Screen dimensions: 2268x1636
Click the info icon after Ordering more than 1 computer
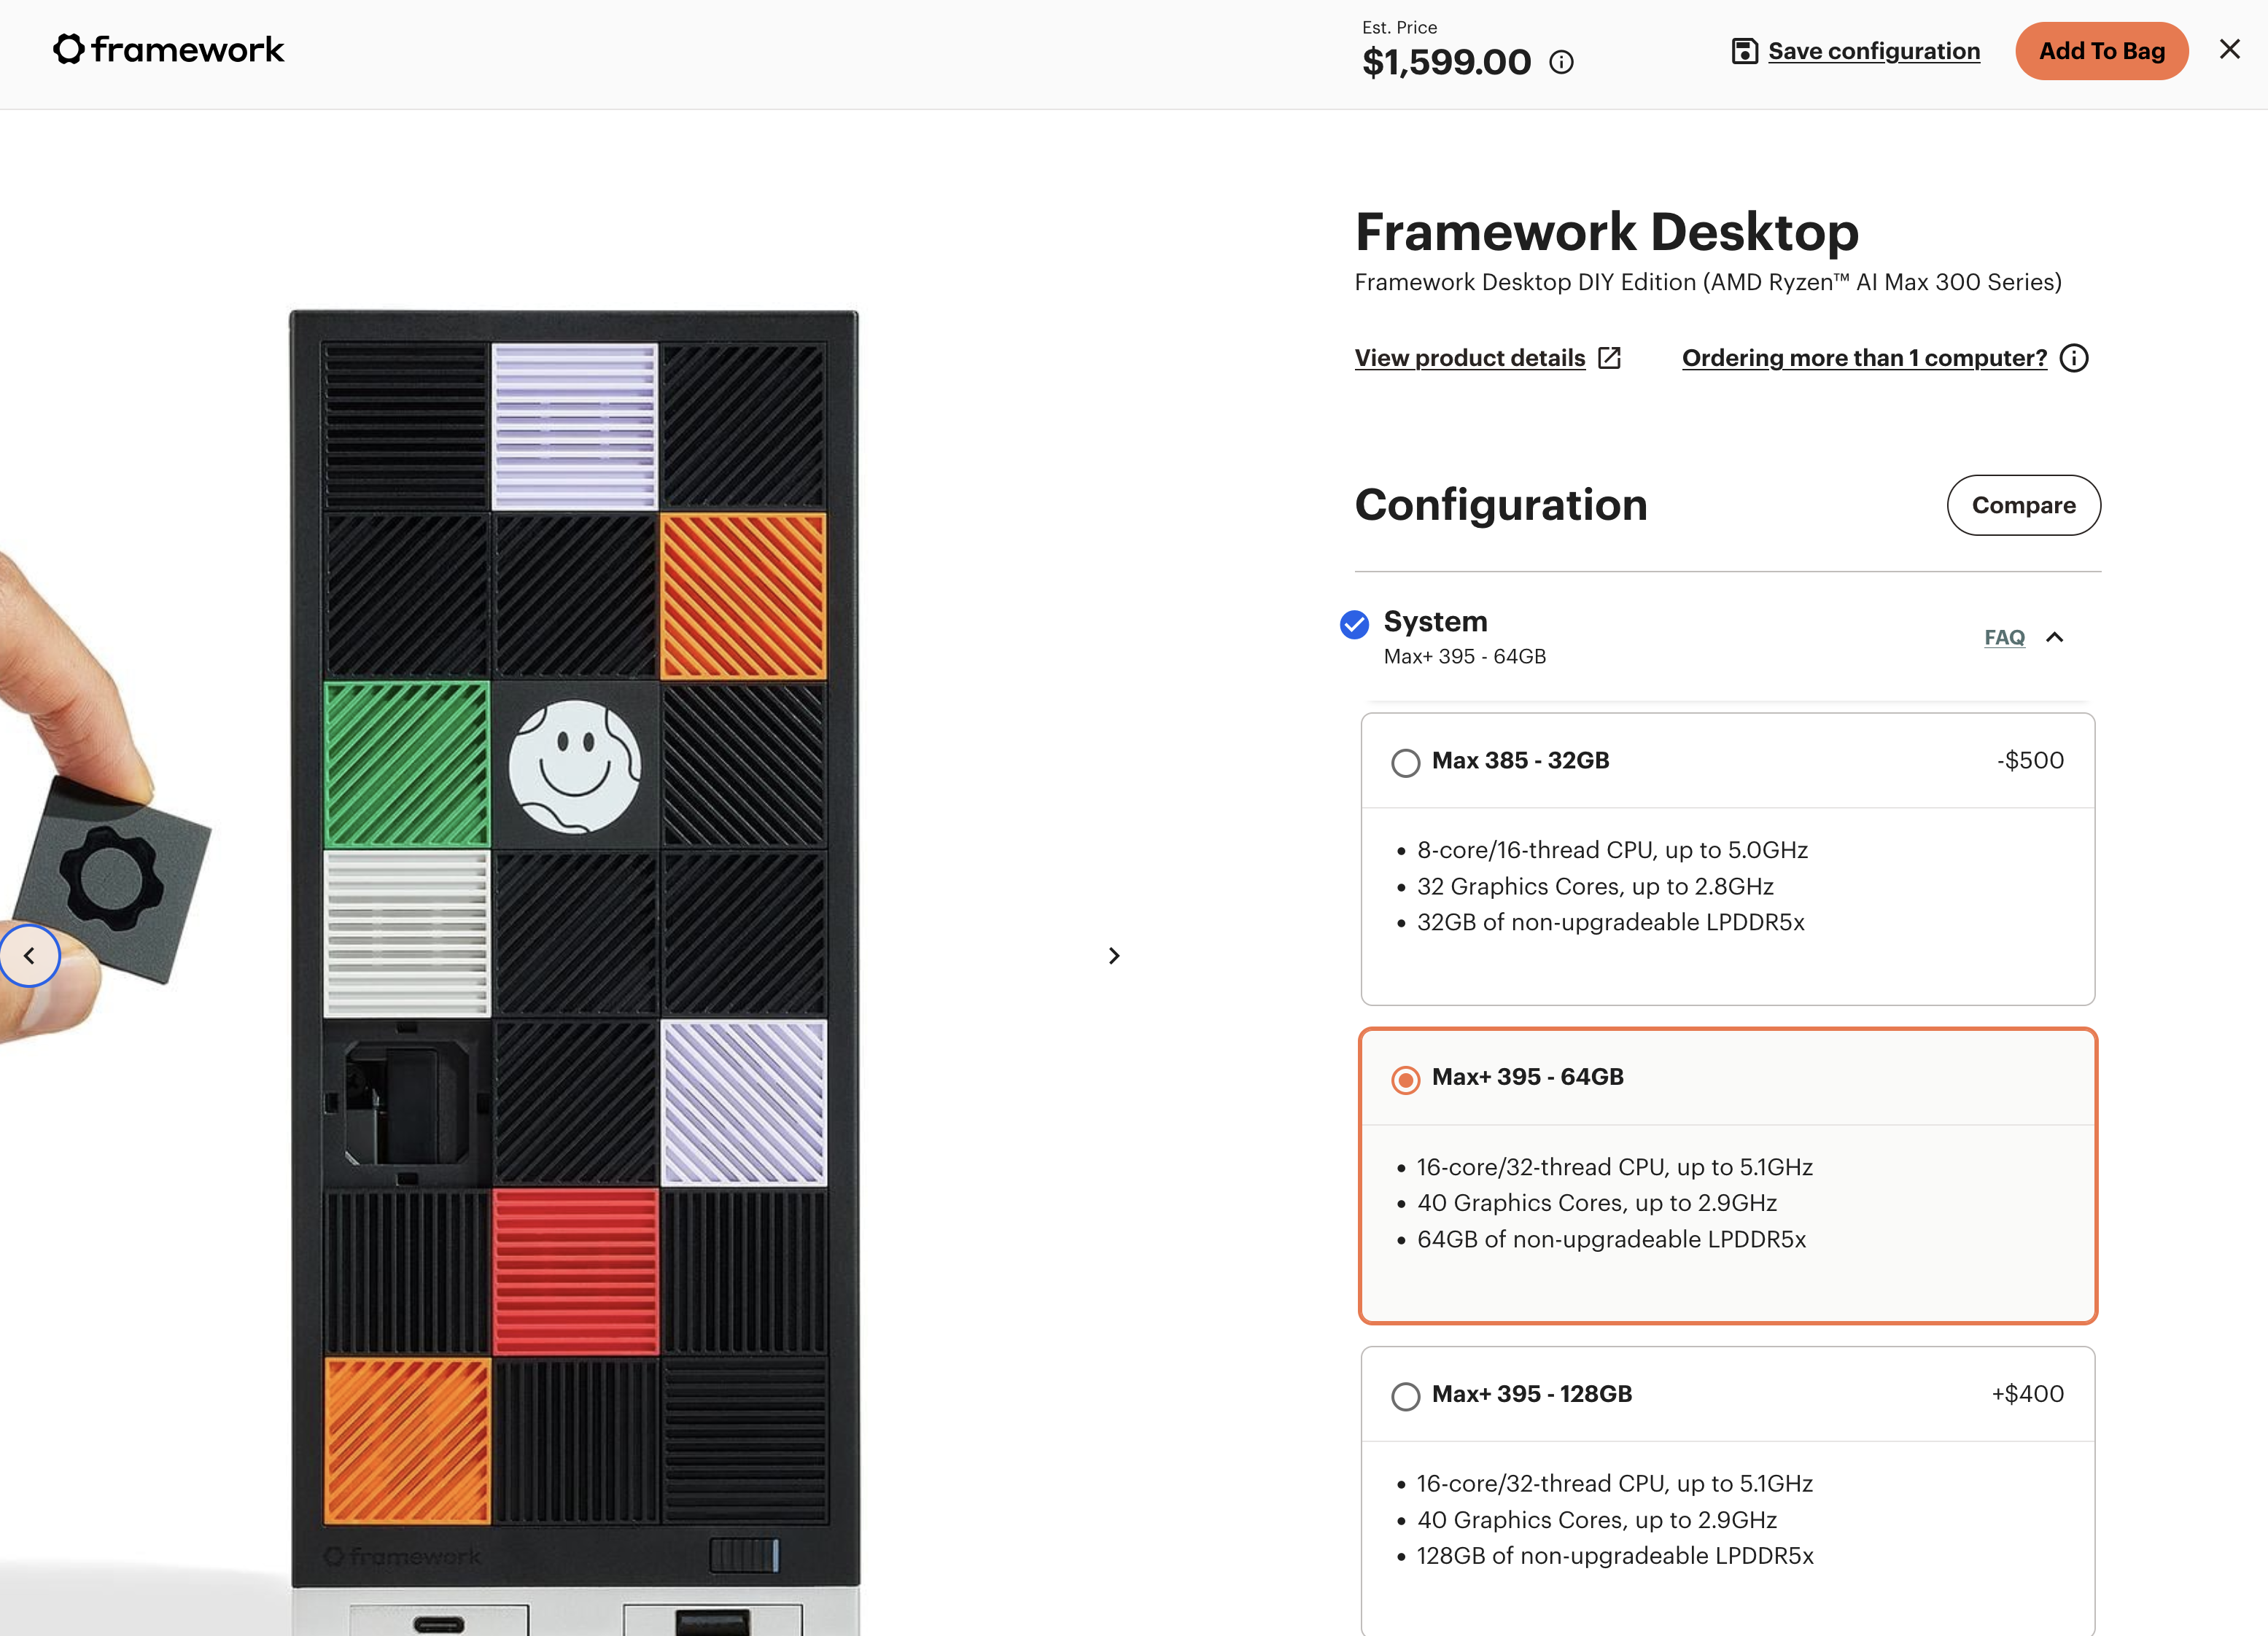pos(2074,358)
